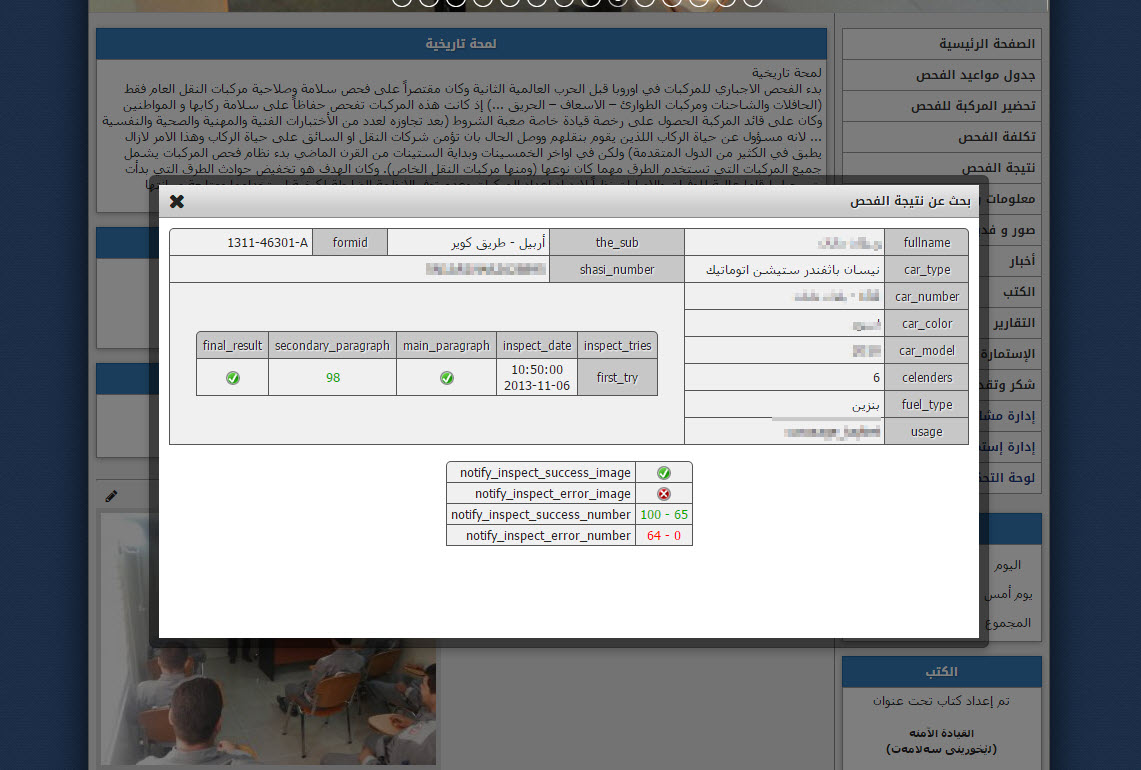Image resolution: width=1141 pixels, height=770 pixels.
Task: Click the the_sub label cell
Action: (617, 242)
